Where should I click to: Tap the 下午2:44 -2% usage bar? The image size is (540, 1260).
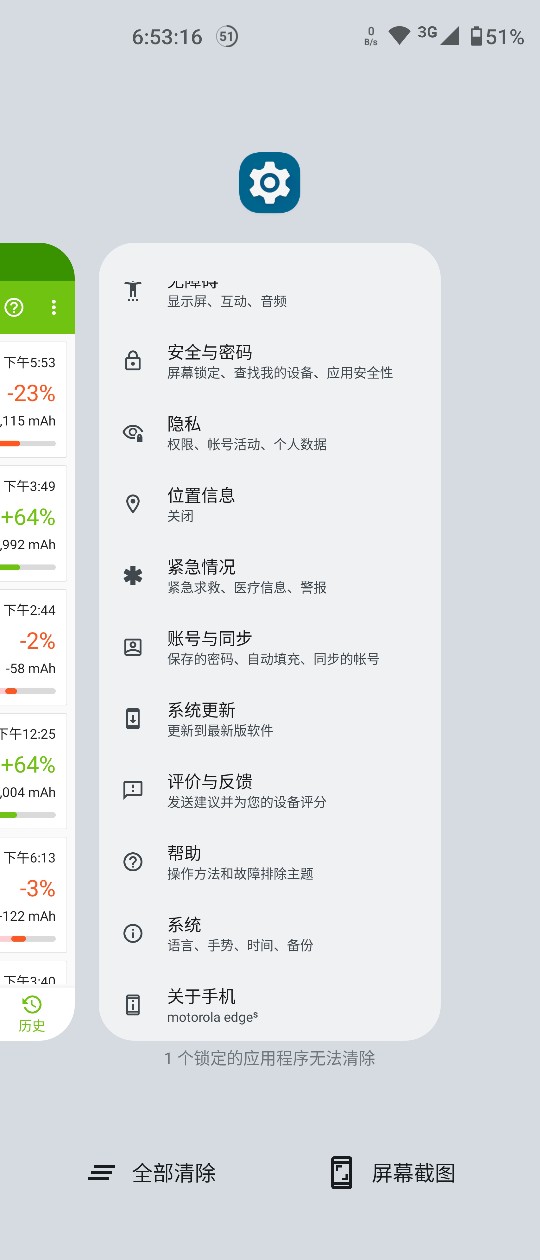28,691
